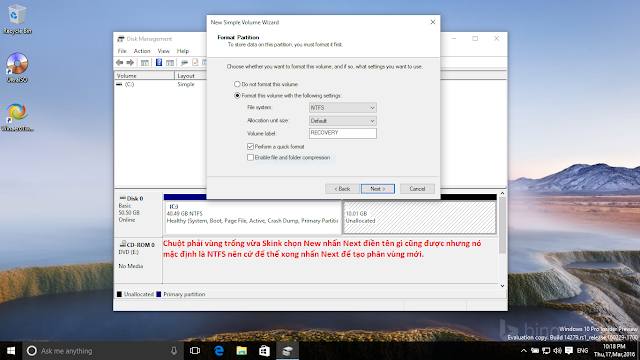Click the action pane icon right of Help
This screenshot has height=360, width=640.
pos(170,62)
